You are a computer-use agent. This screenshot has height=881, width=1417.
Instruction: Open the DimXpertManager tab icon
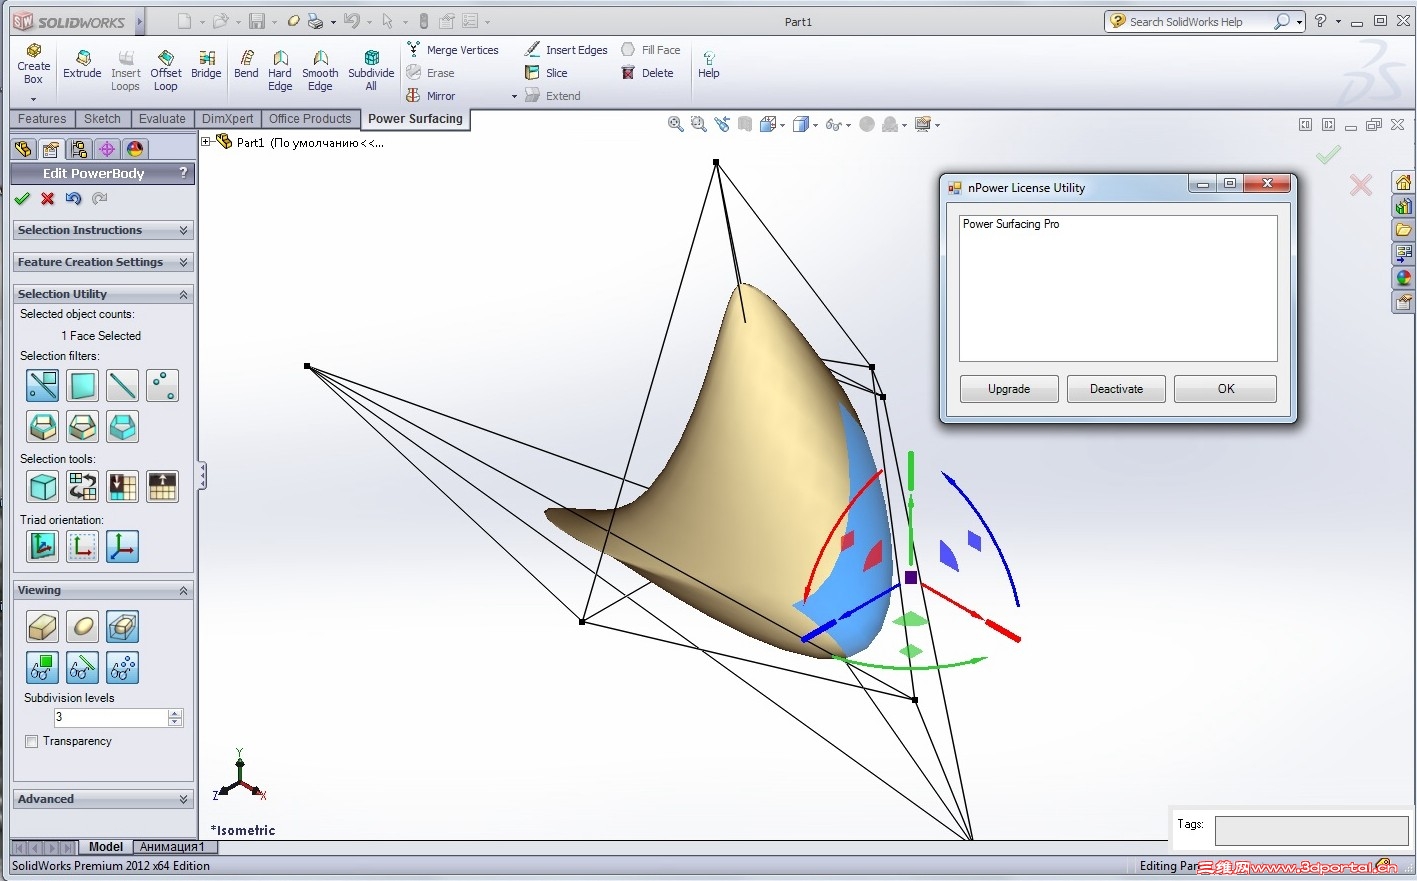tap(107, 149)
